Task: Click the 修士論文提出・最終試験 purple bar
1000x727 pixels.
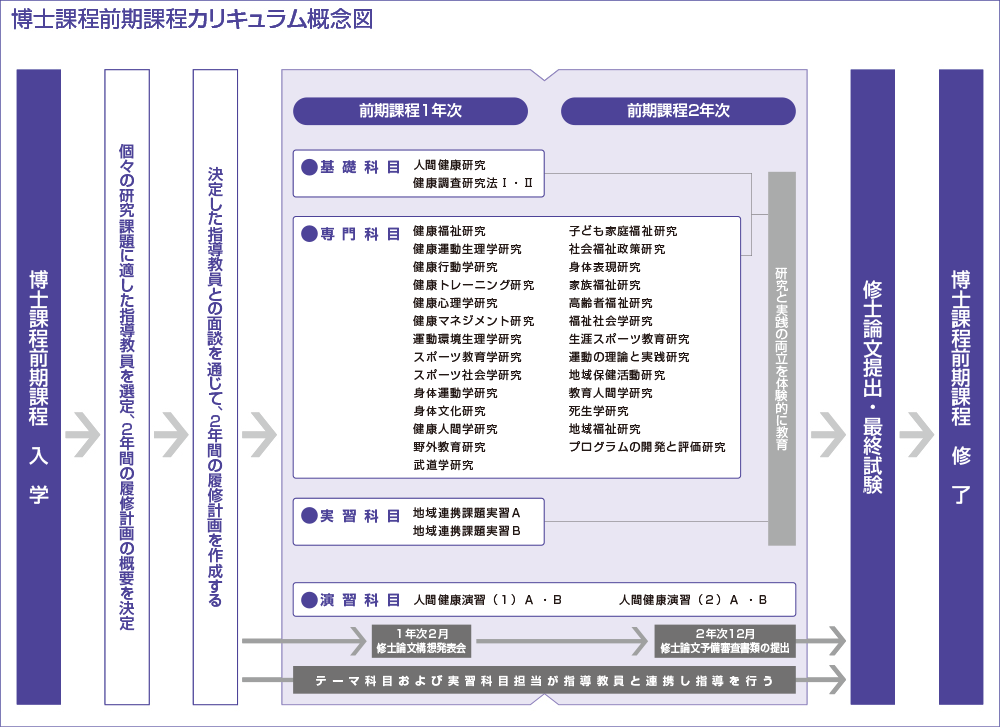Action: 872,386
